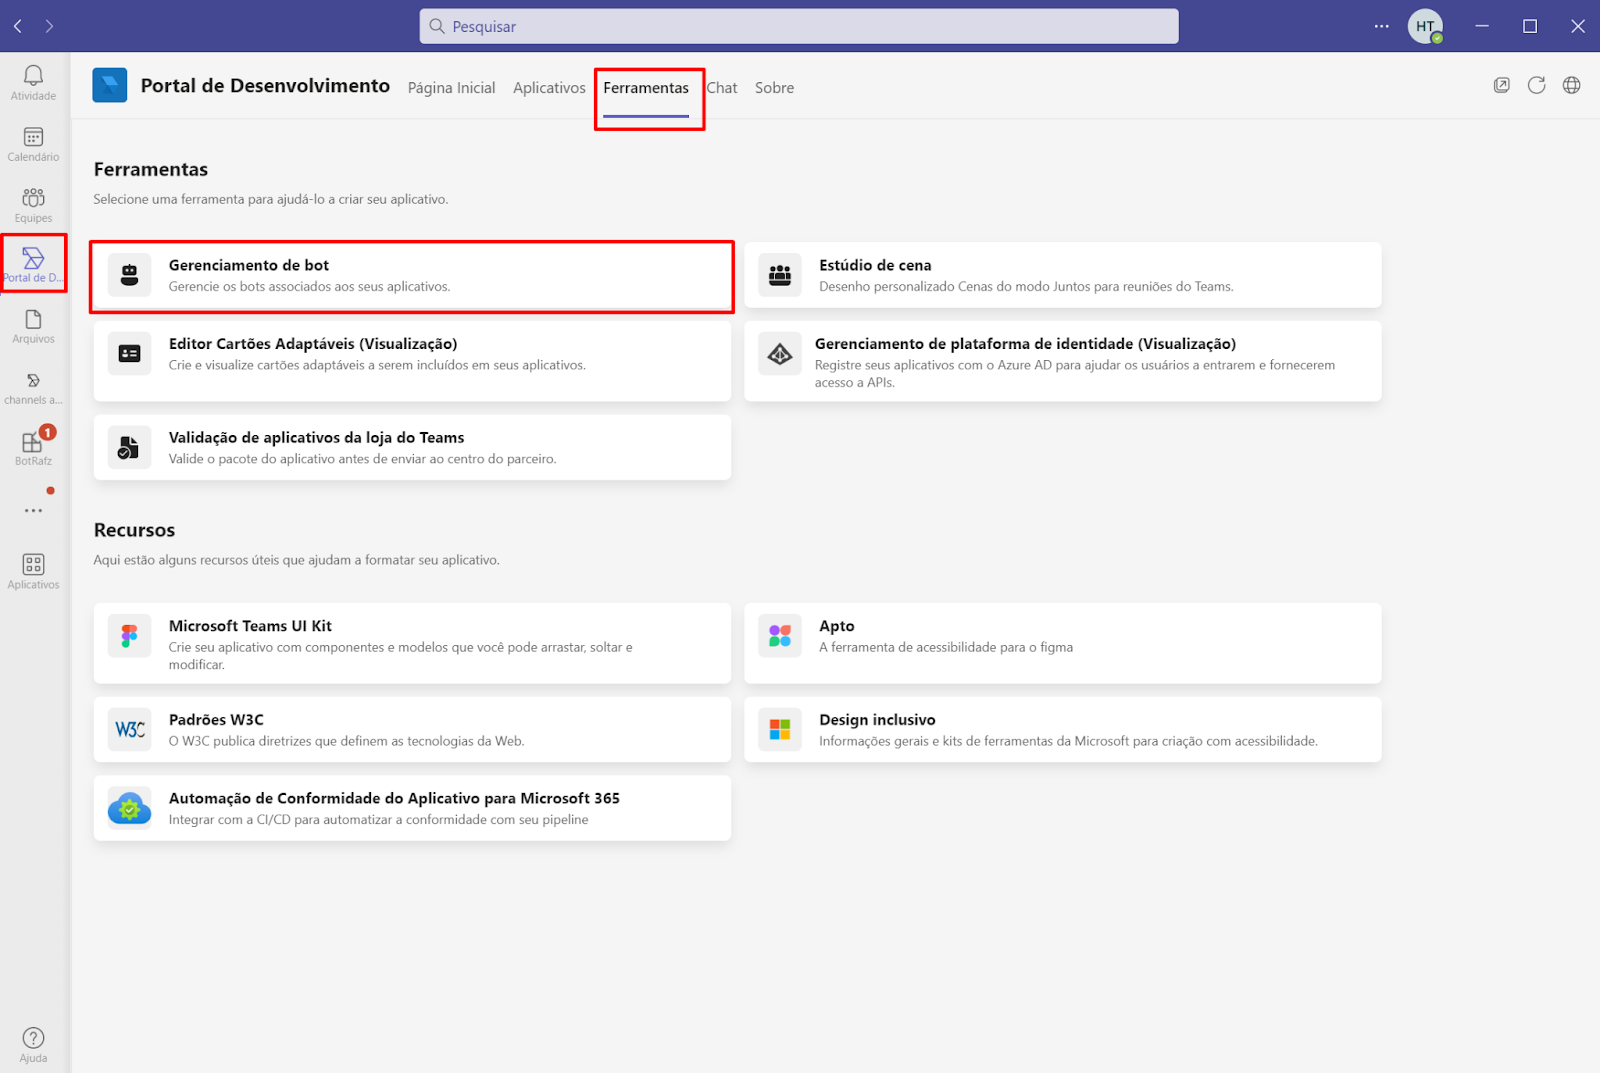Open Atividade in the left sidebar
The image size is (1600, 1073).
click(33, 83)
